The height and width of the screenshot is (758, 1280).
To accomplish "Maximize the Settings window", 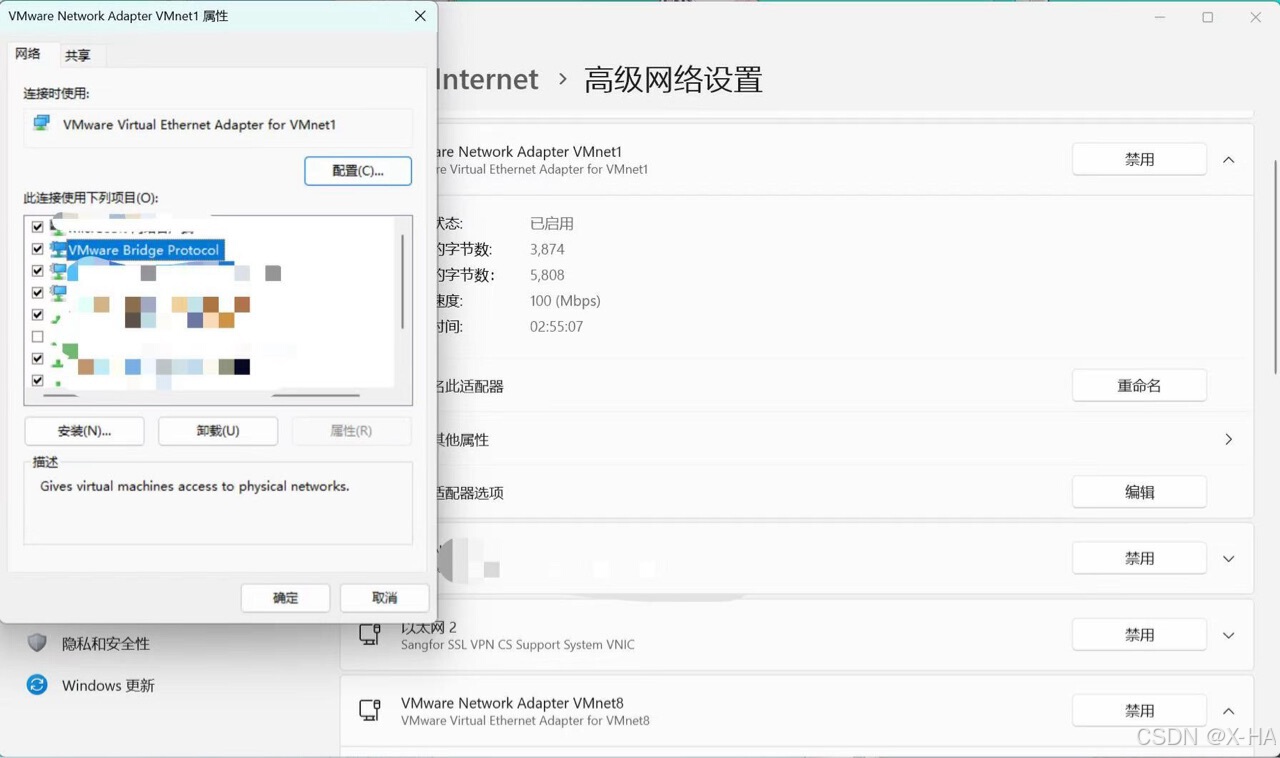I will [1207, 17].
